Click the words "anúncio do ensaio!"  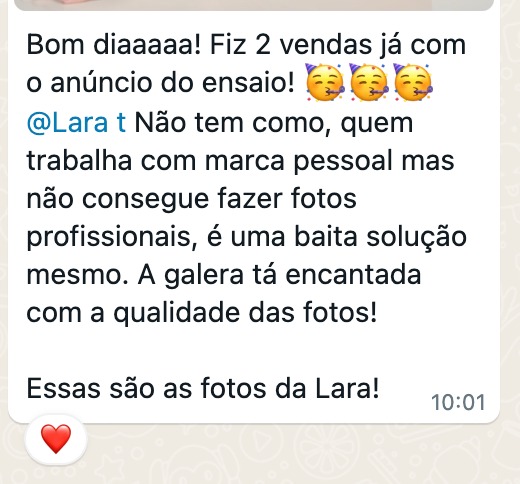tap(173, 83)
